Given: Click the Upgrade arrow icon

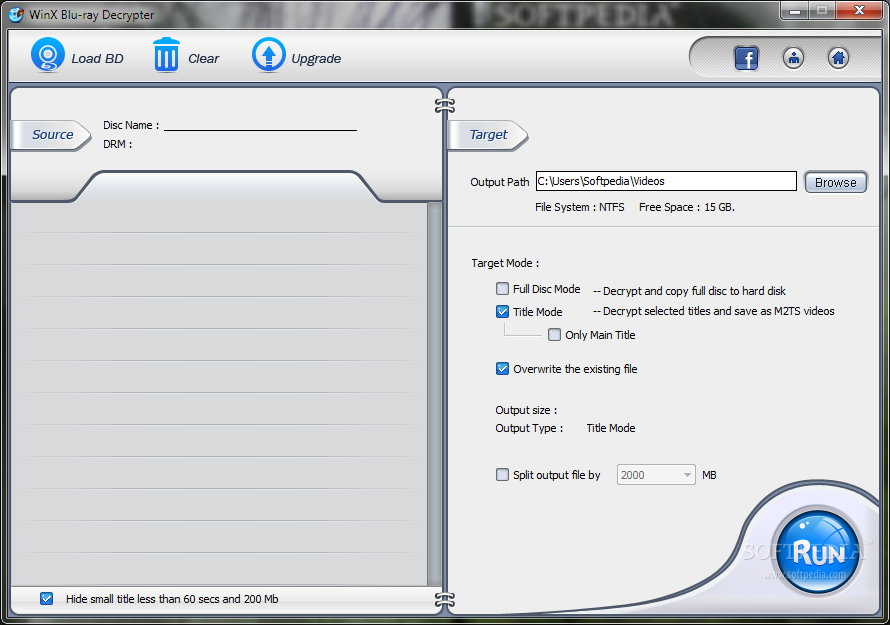Looking at the screenshot, I should [x=268, y=54].
